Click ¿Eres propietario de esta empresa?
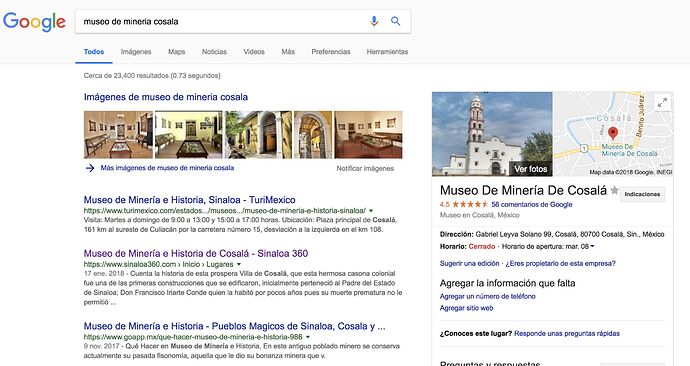This screenshot has width=690, height=366. tap(561, 264)
